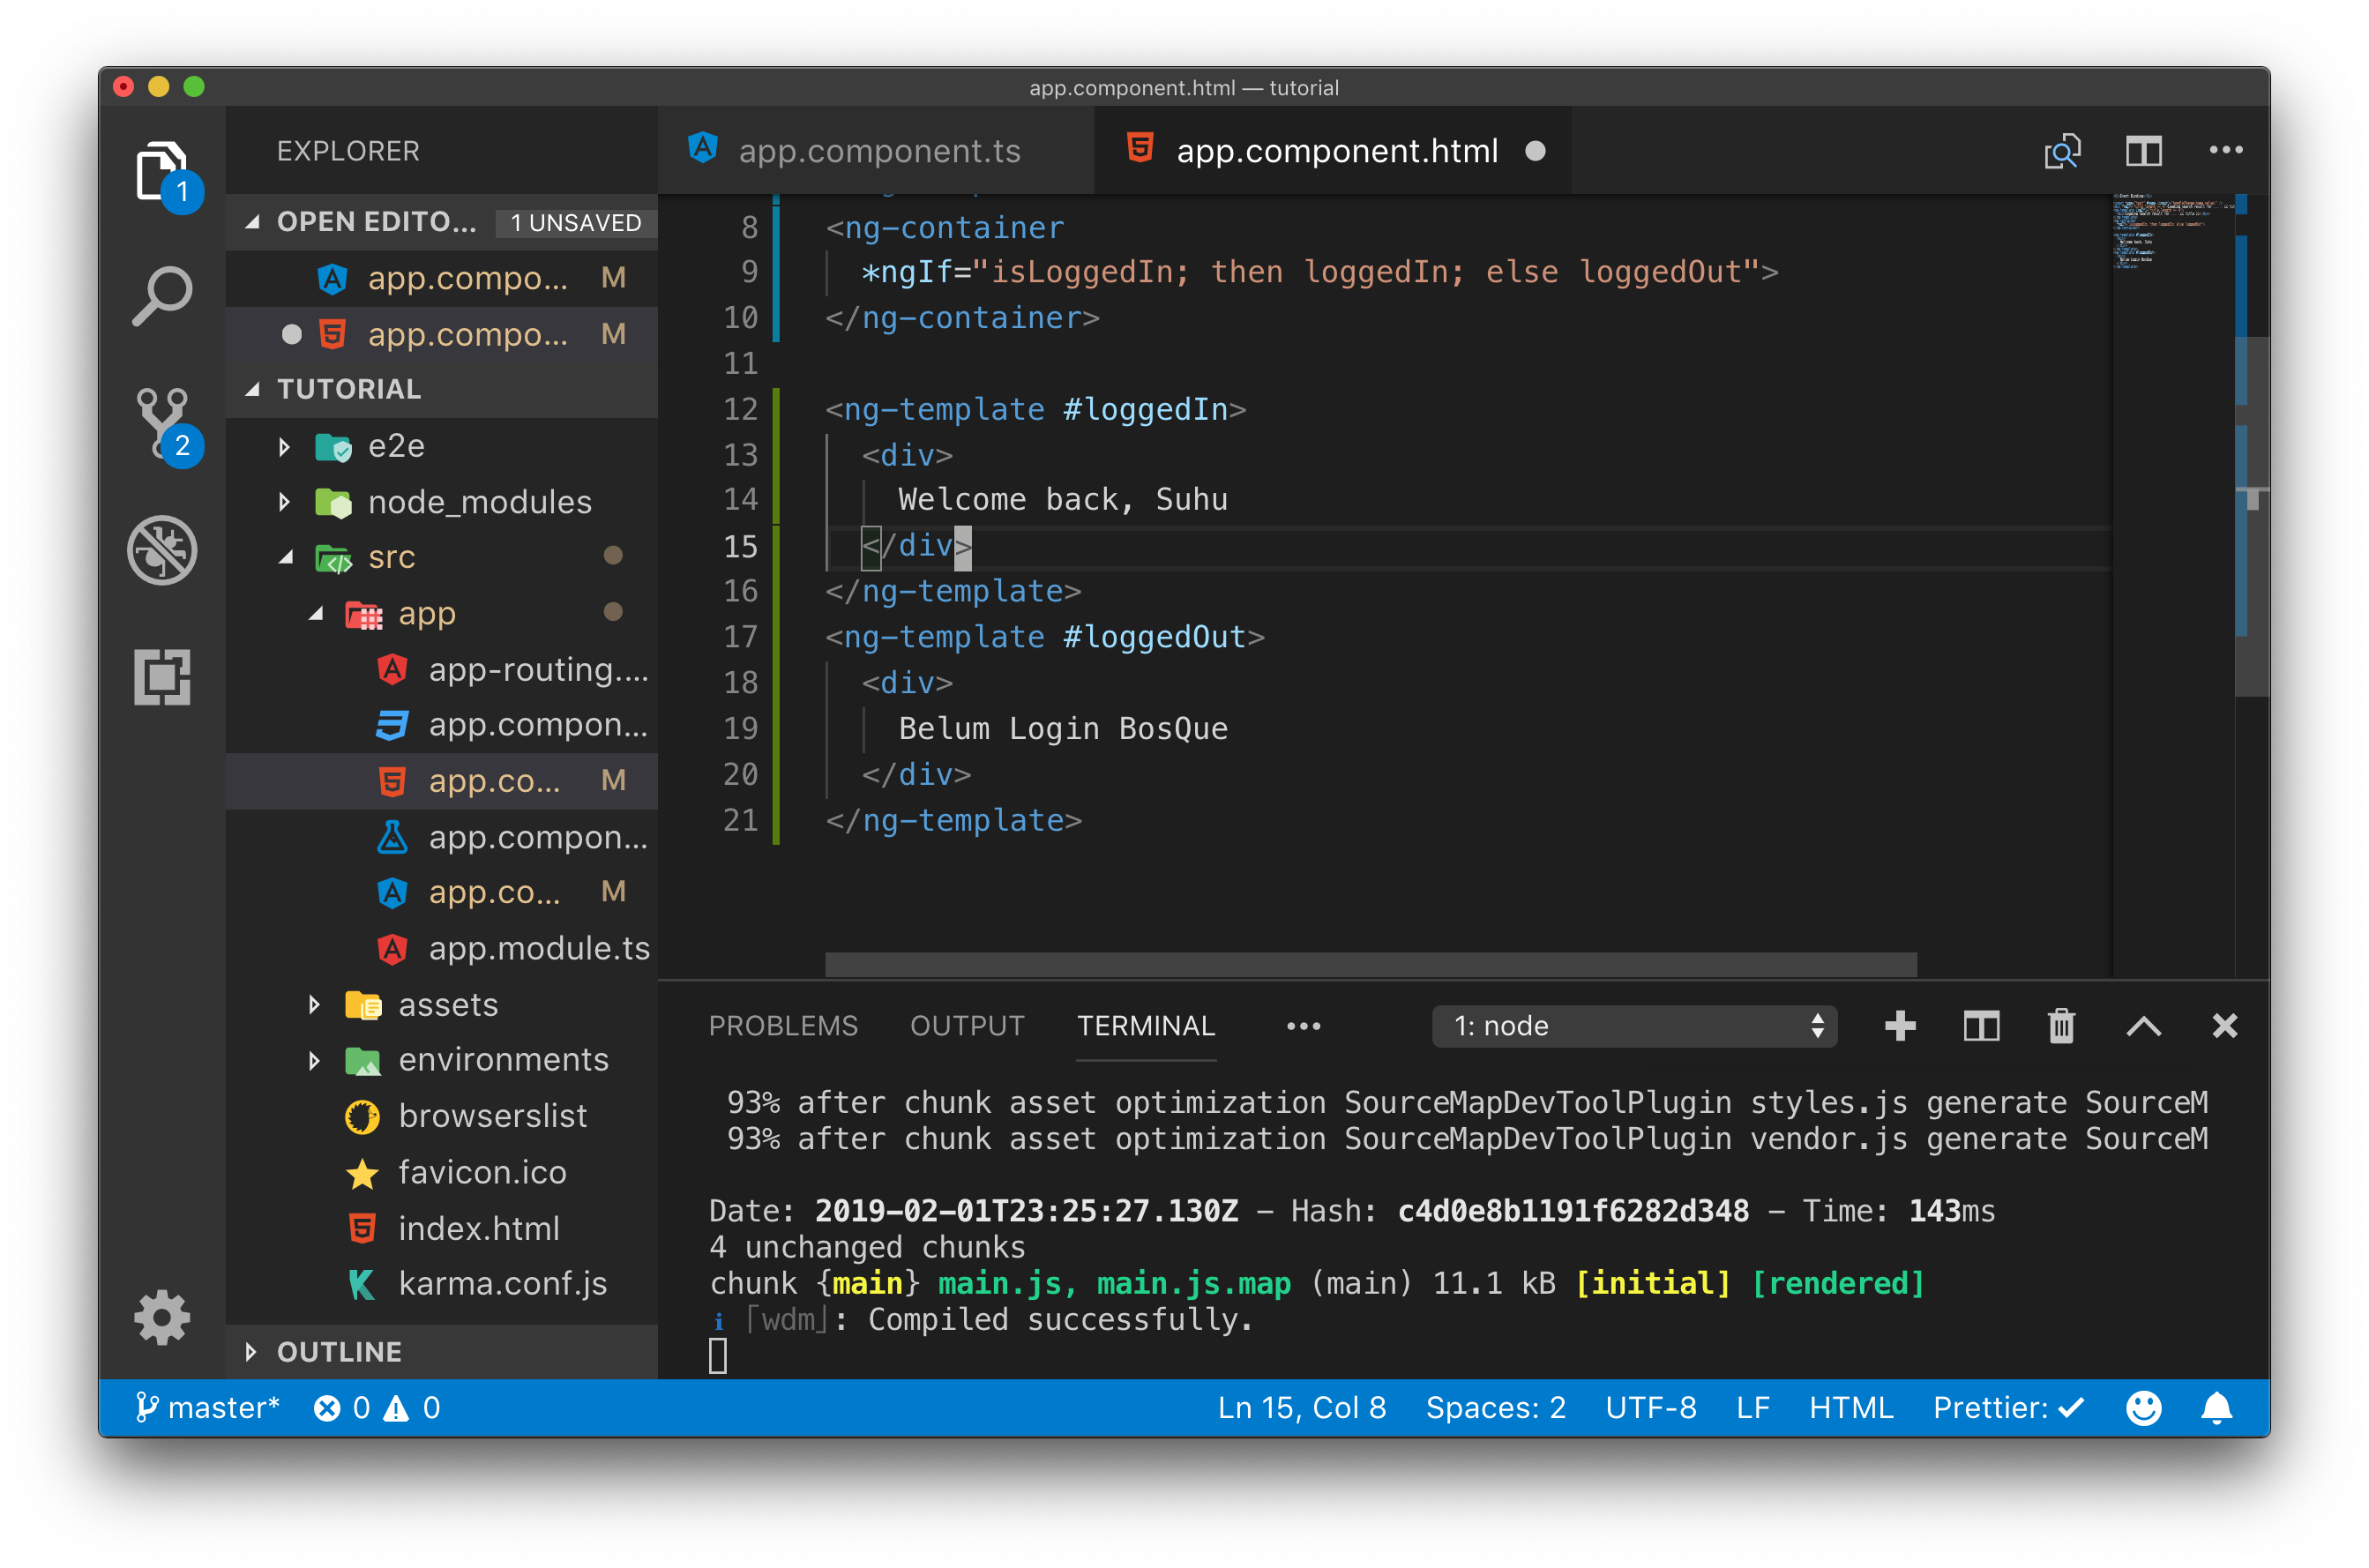The height and width of the screenshot is (1568, 2369).
Task: Switch to OUTPUT panel tab
Action: (967, 1026)
